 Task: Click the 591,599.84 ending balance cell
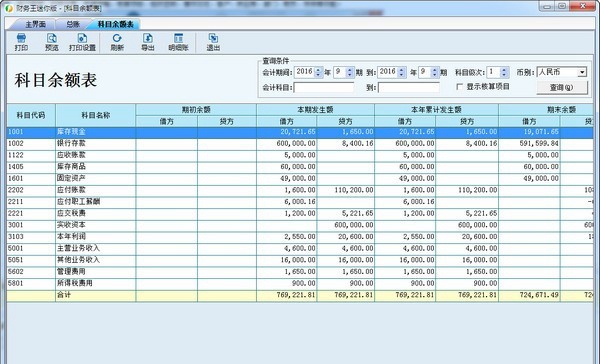529,144
